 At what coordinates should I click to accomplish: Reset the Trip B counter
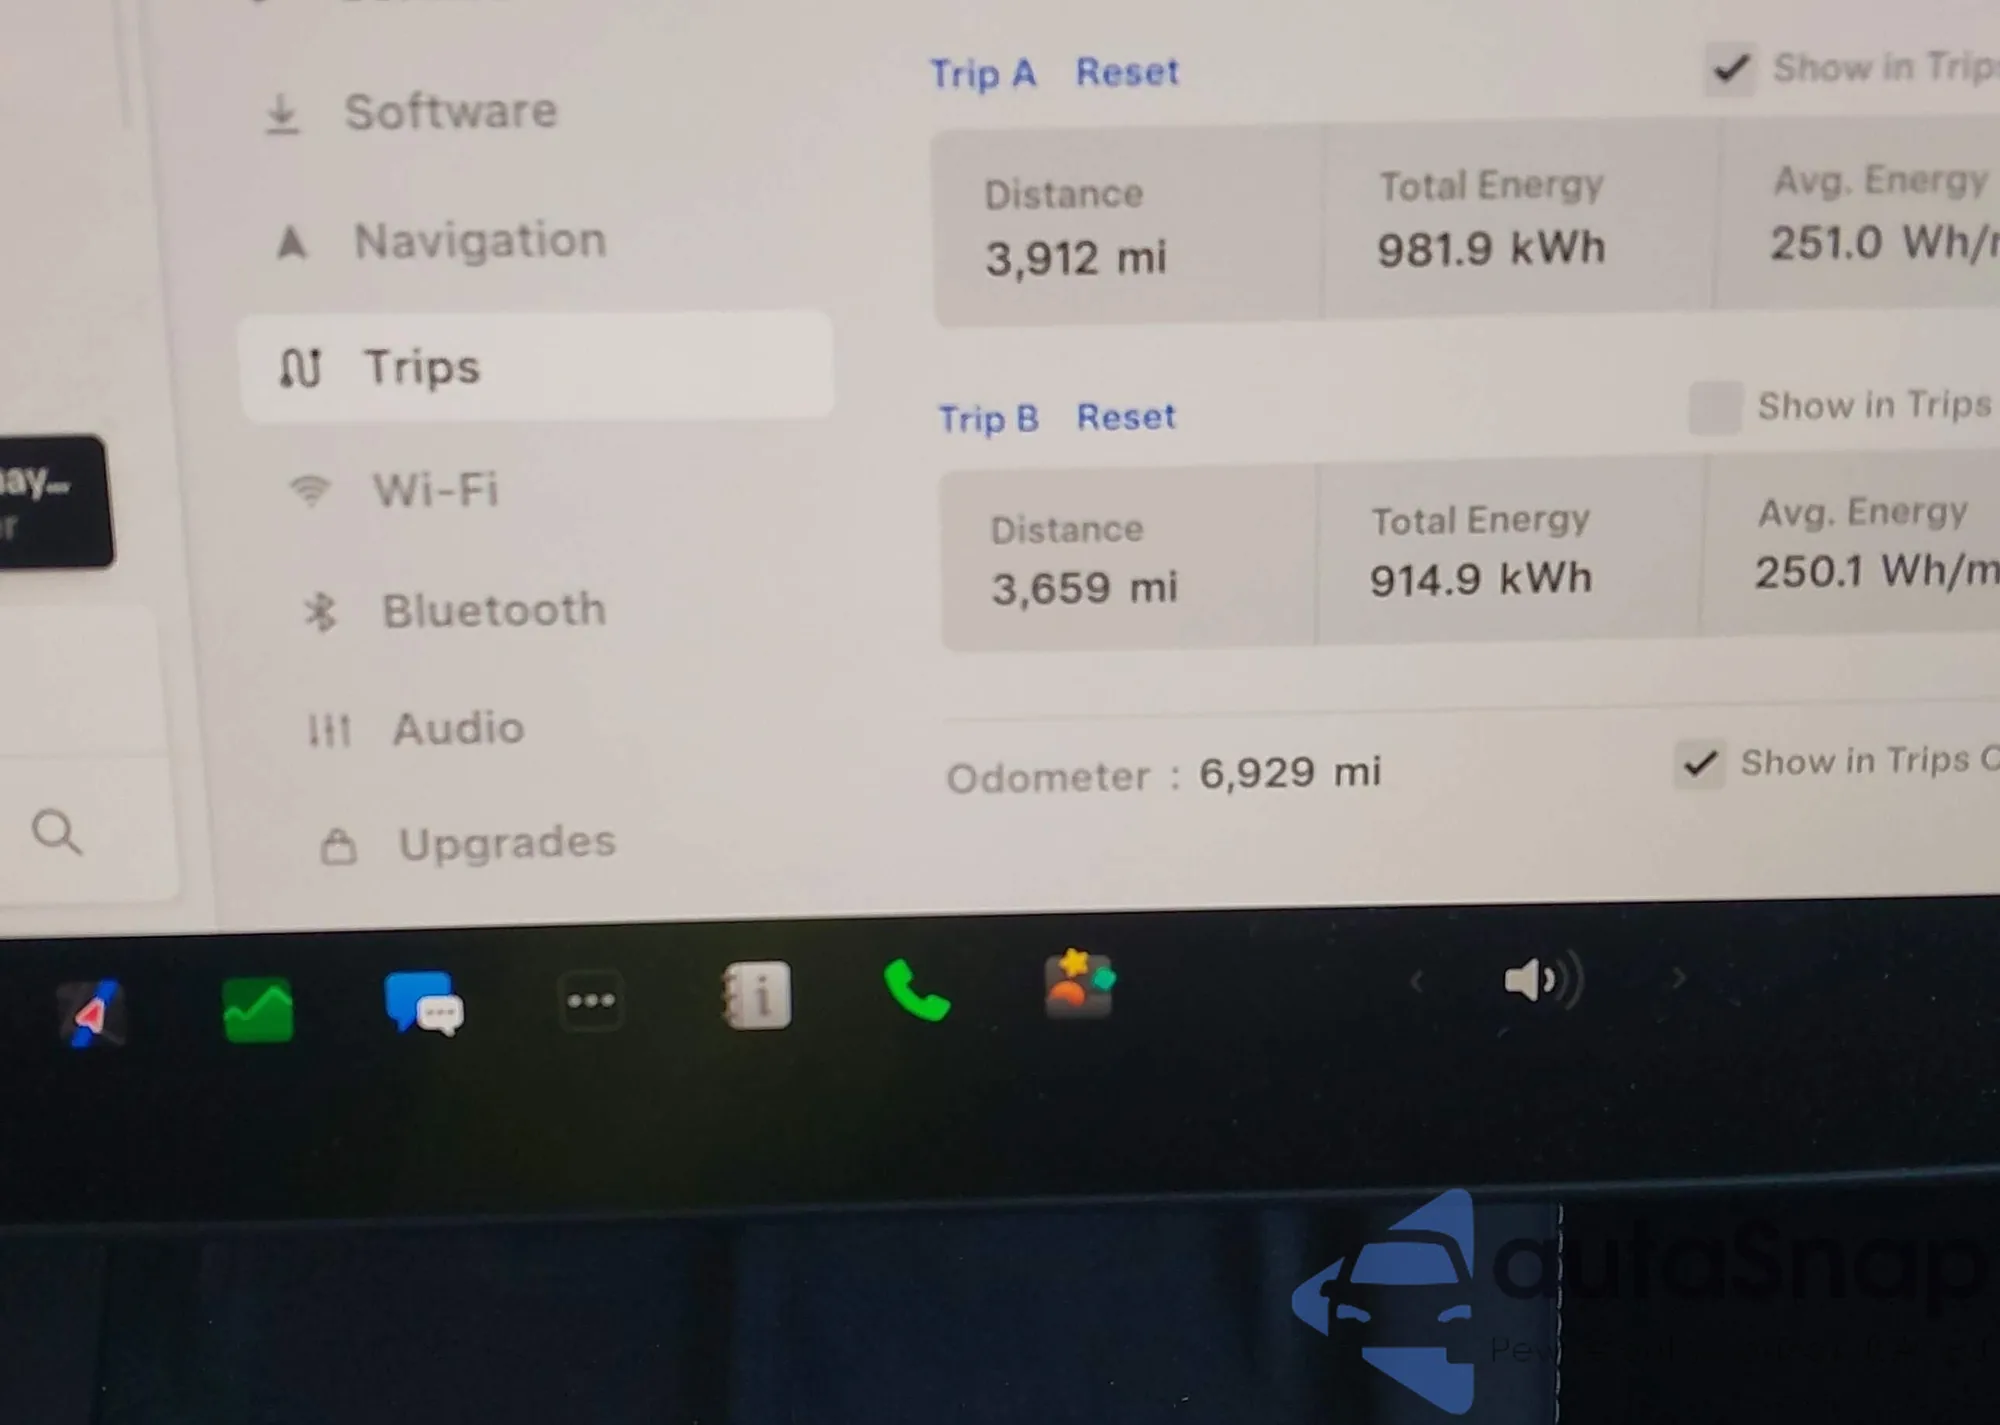click(1126, 417)
